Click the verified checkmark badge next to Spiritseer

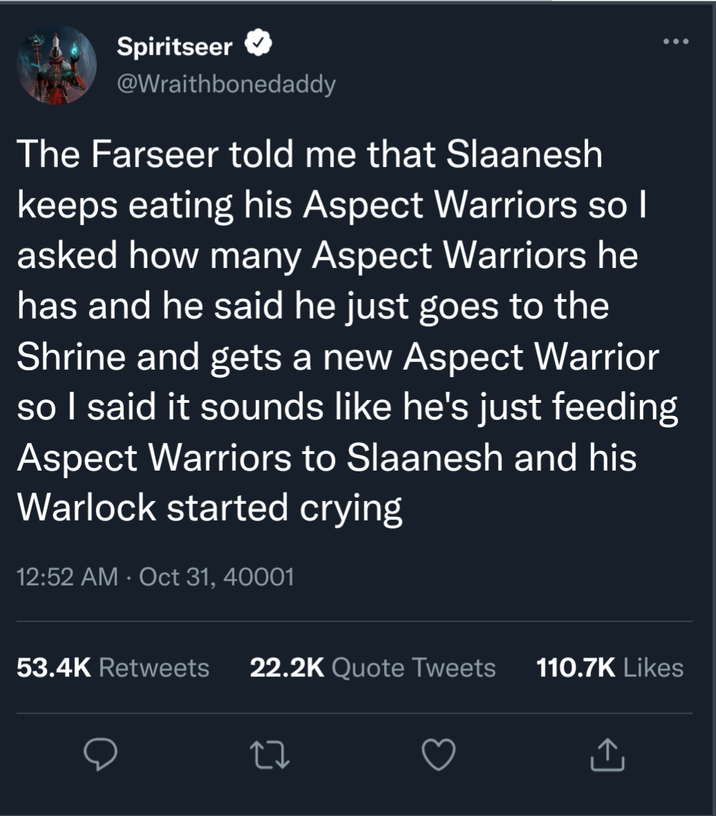(257, 42)
